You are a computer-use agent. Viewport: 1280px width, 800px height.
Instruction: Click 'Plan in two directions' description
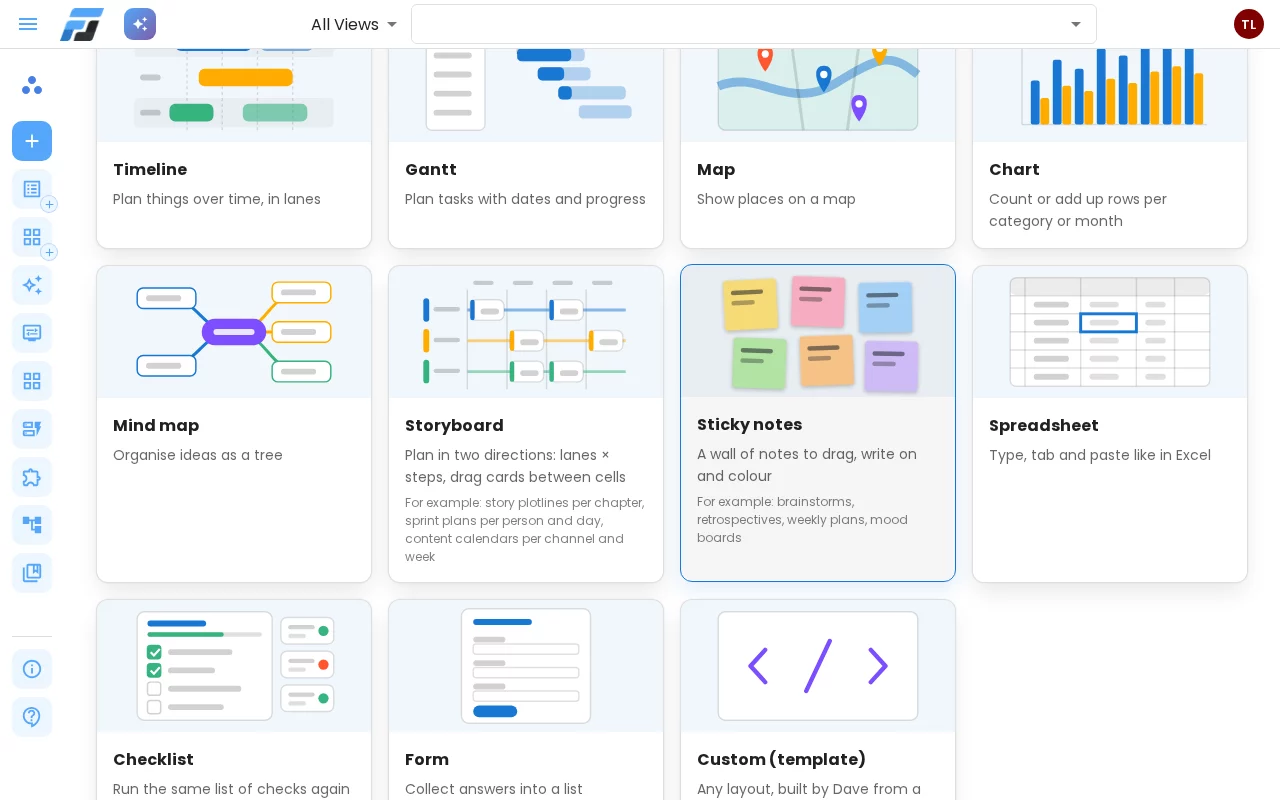point(515,466)
